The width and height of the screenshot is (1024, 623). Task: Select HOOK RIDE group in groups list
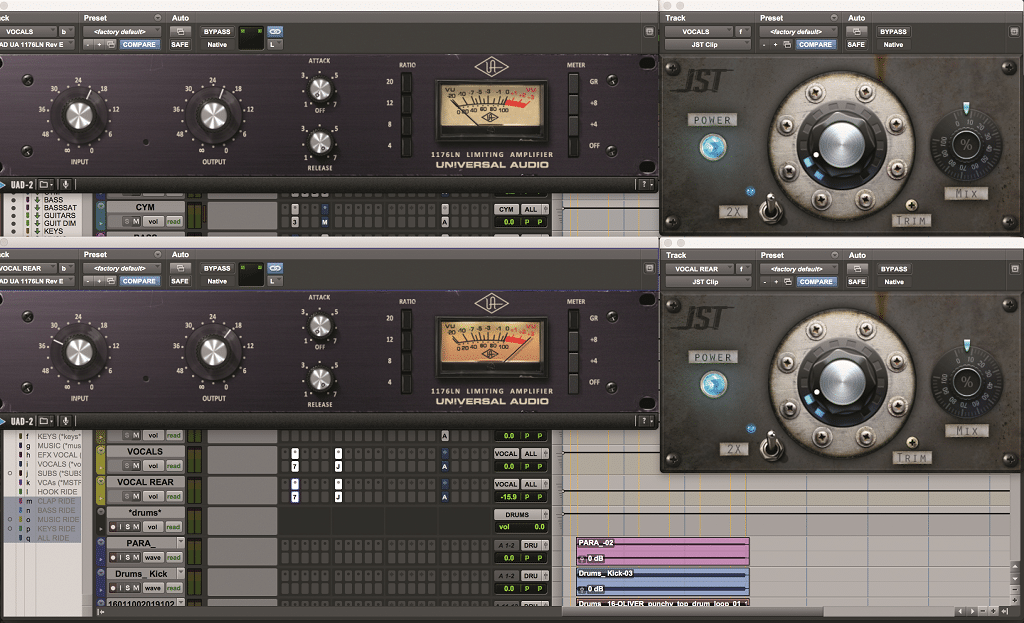click(x=57, y=492)
